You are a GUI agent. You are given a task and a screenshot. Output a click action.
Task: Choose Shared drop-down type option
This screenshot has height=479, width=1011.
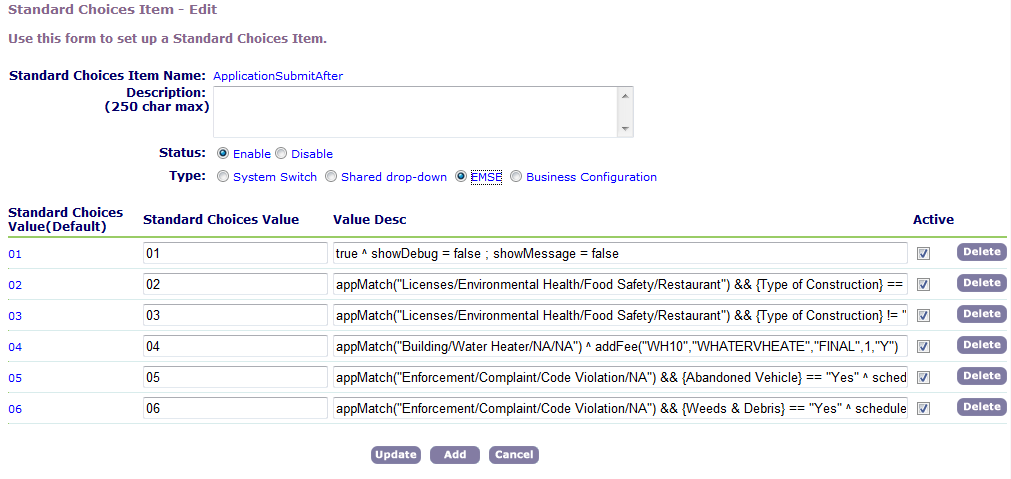click(x=331, y=177)
